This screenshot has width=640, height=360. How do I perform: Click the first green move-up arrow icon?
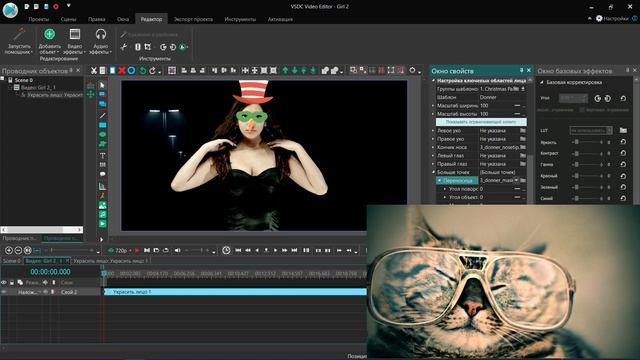tap(285, 71)
